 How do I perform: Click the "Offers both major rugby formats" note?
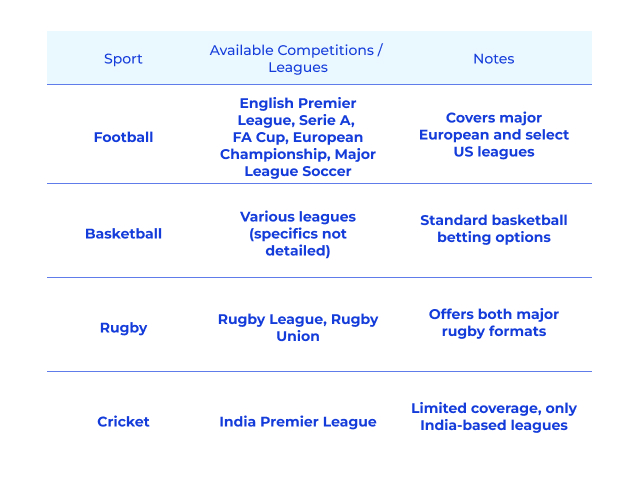coord(493,323)
